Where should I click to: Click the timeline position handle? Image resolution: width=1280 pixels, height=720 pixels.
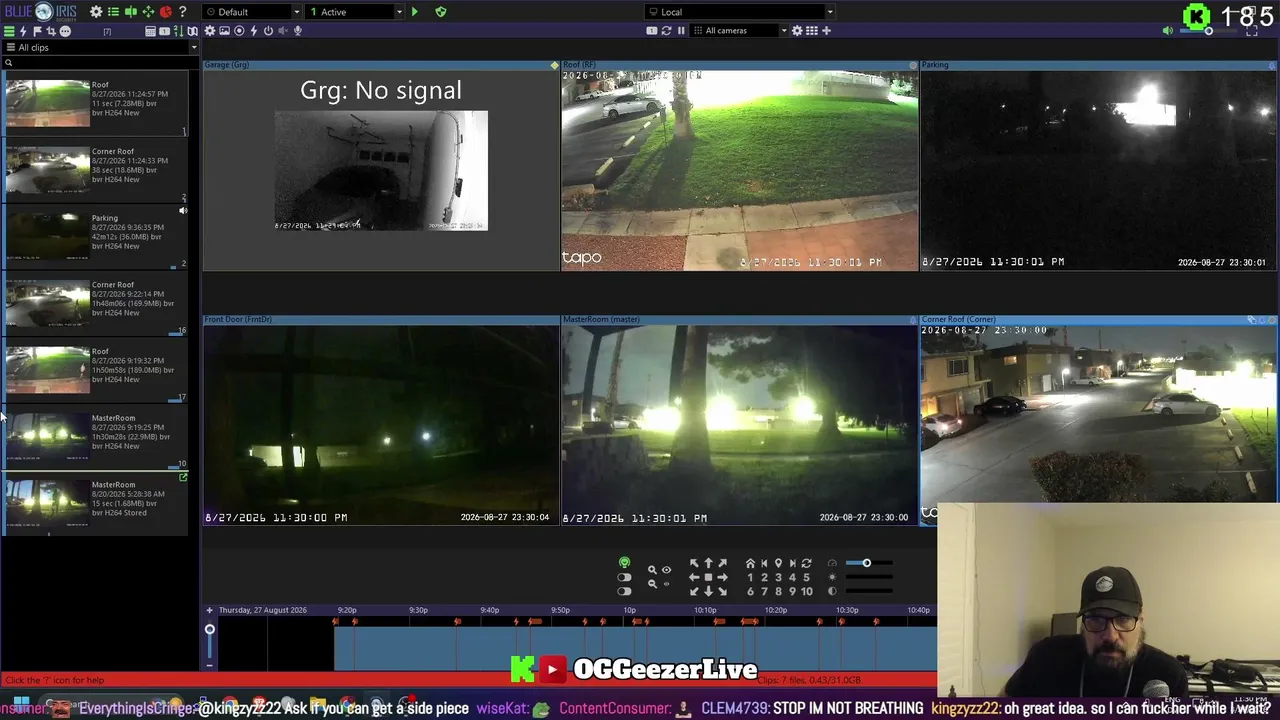pyautogui.click(x=209, y=629)
